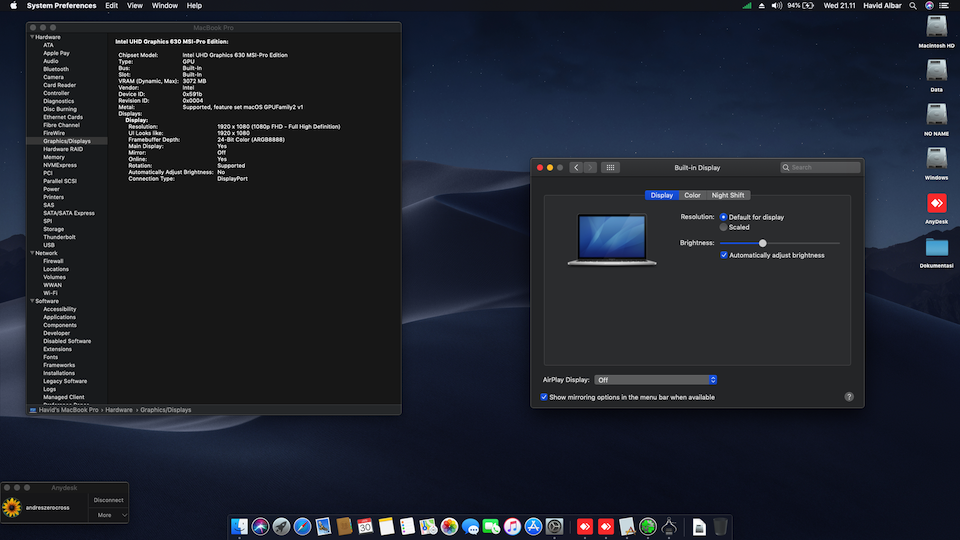Screen dimensions: 960x540
Task: Select Graphics/Displays in sidebar
Action: [x=67, y=141]
